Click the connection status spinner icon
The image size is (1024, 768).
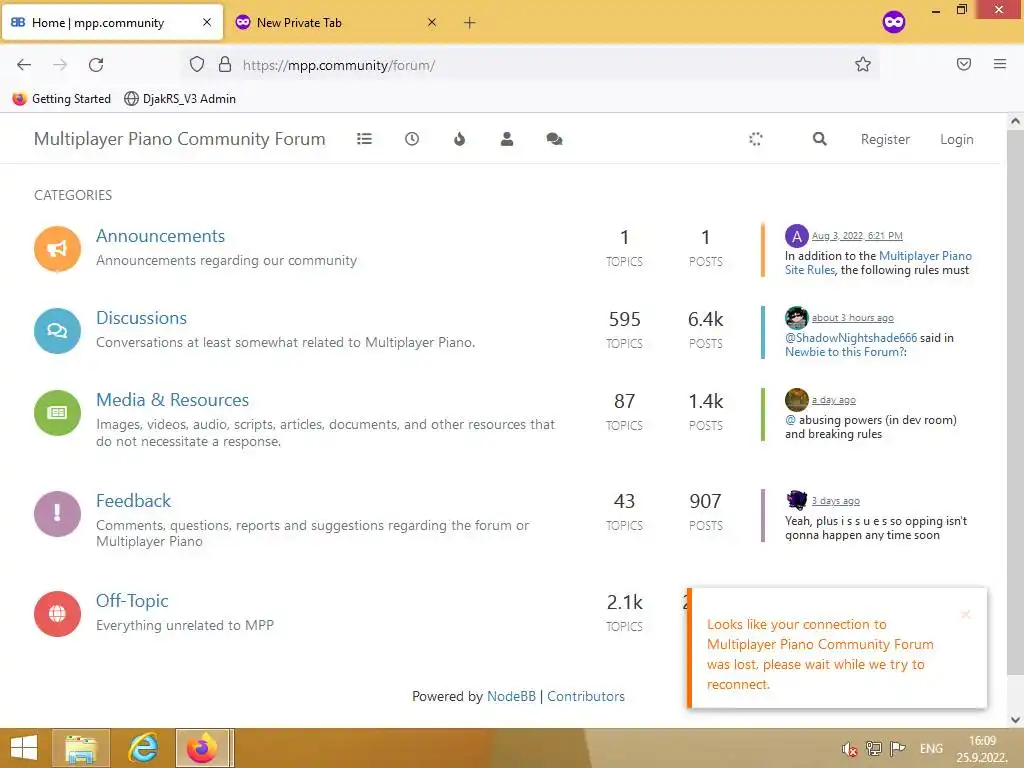(756, 139)
